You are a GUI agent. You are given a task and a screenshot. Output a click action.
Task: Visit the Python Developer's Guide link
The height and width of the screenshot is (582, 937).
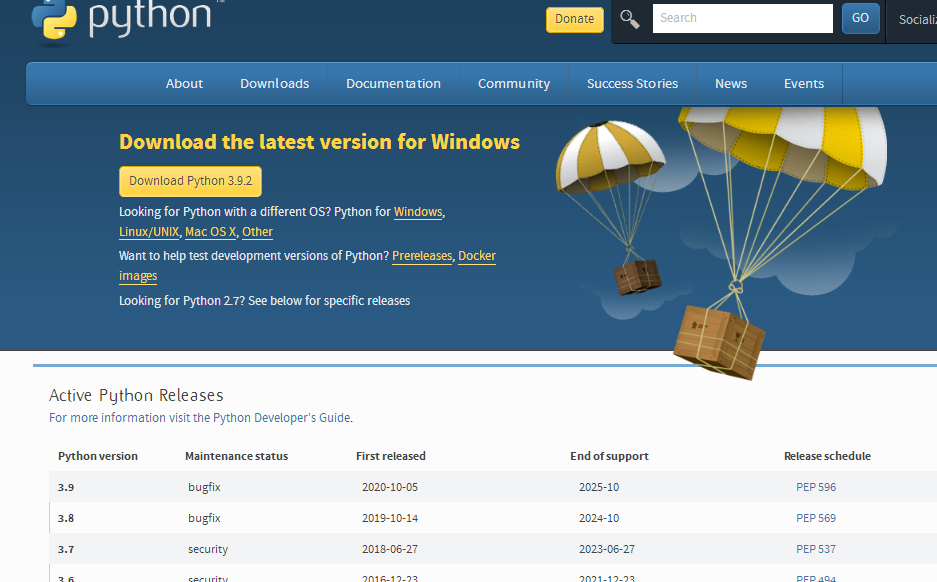[x=201, y=418]
